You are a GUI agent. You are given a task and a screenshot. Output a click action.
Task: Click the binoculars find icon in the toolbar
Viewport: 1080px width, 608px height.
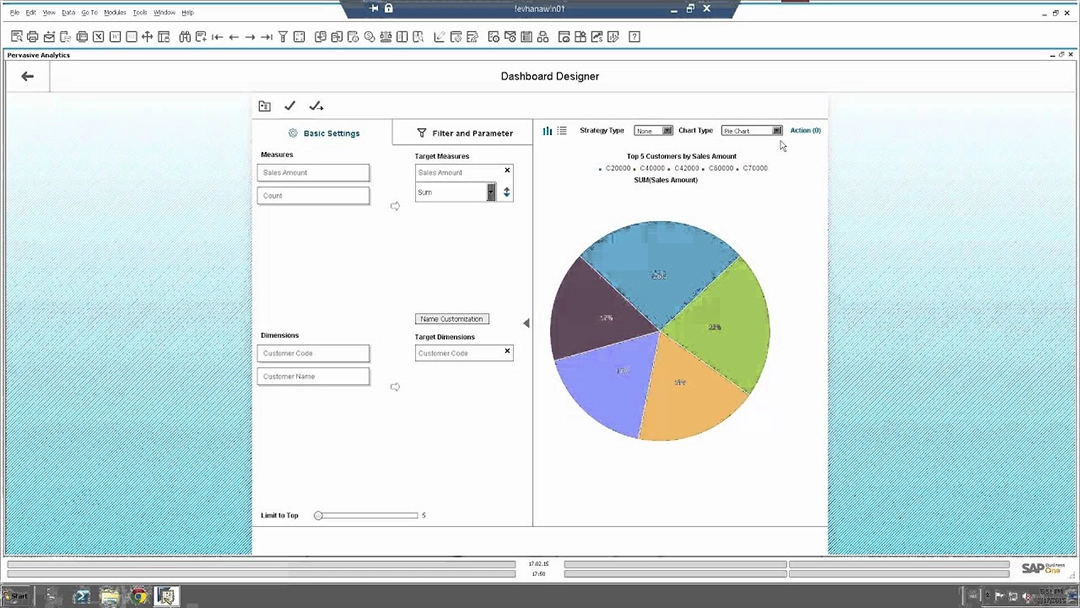(185, 37)
